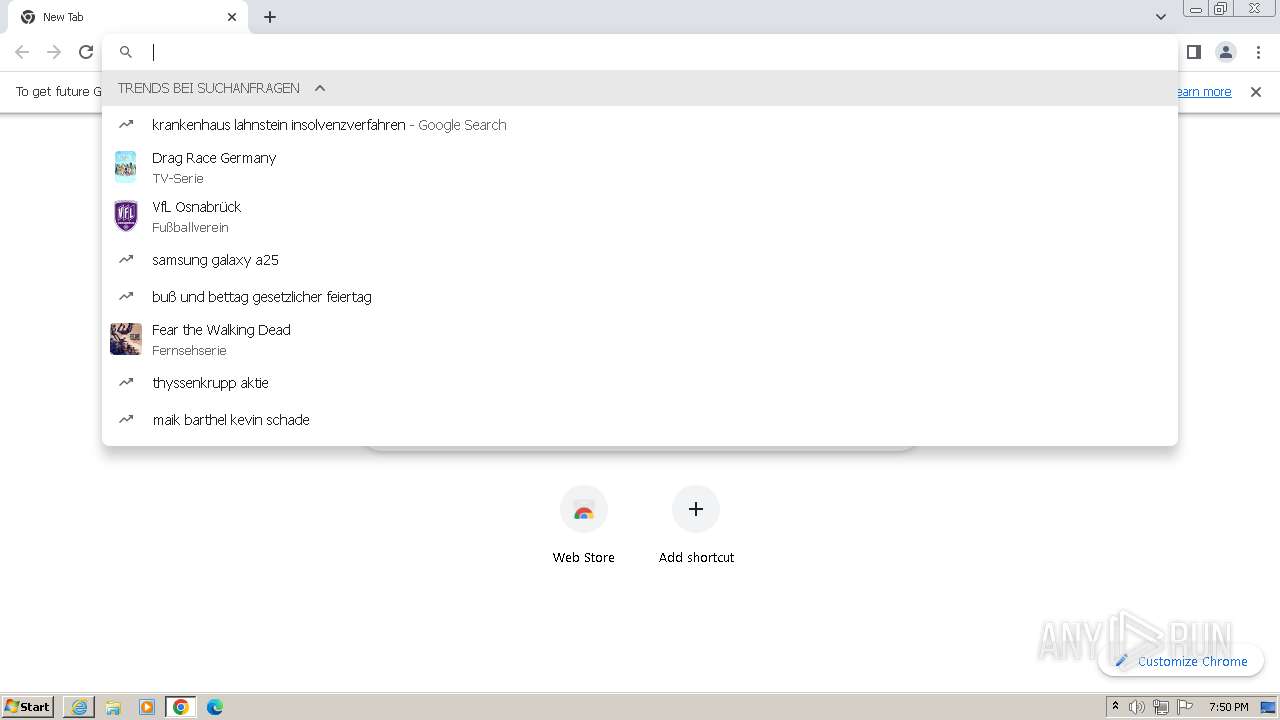Launch Internet Explorer from the taskbar
The height and width of the screenshot is (720, 1280).
(x=79, y=707)
